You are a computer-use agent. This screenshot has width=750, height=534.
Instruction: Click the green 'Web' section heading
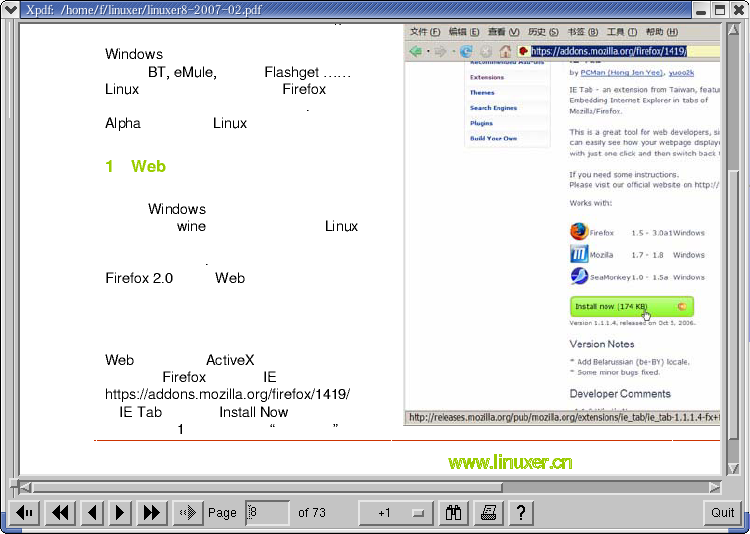pos(148,166)
